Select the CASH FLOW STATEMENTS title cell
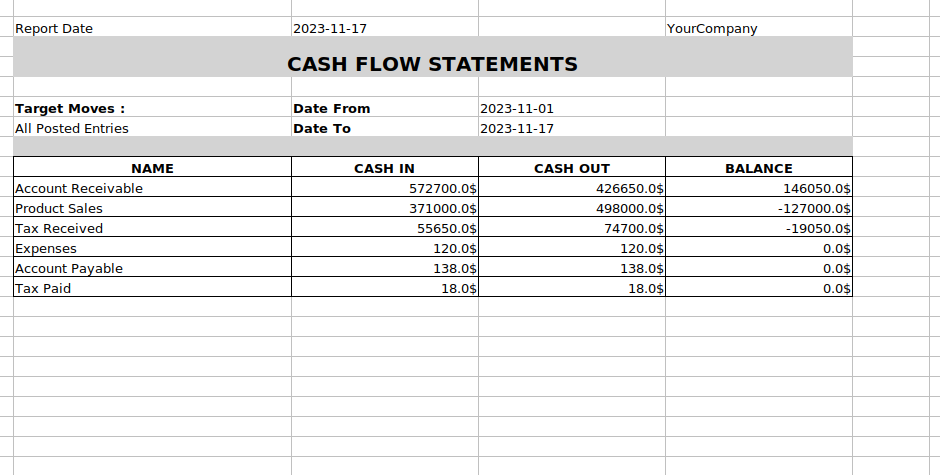Screen dimensions: 940x475 tap(432, 64)
